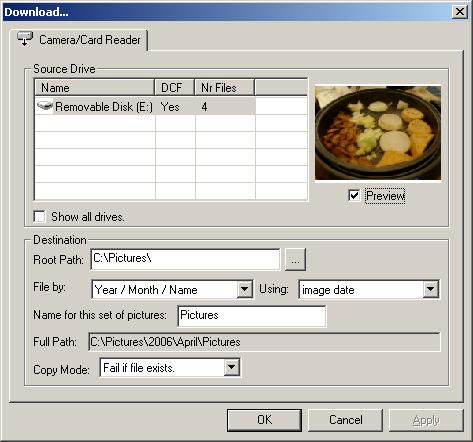
Task: Click the browse button next to Root Path
Action: coord(295,259)
